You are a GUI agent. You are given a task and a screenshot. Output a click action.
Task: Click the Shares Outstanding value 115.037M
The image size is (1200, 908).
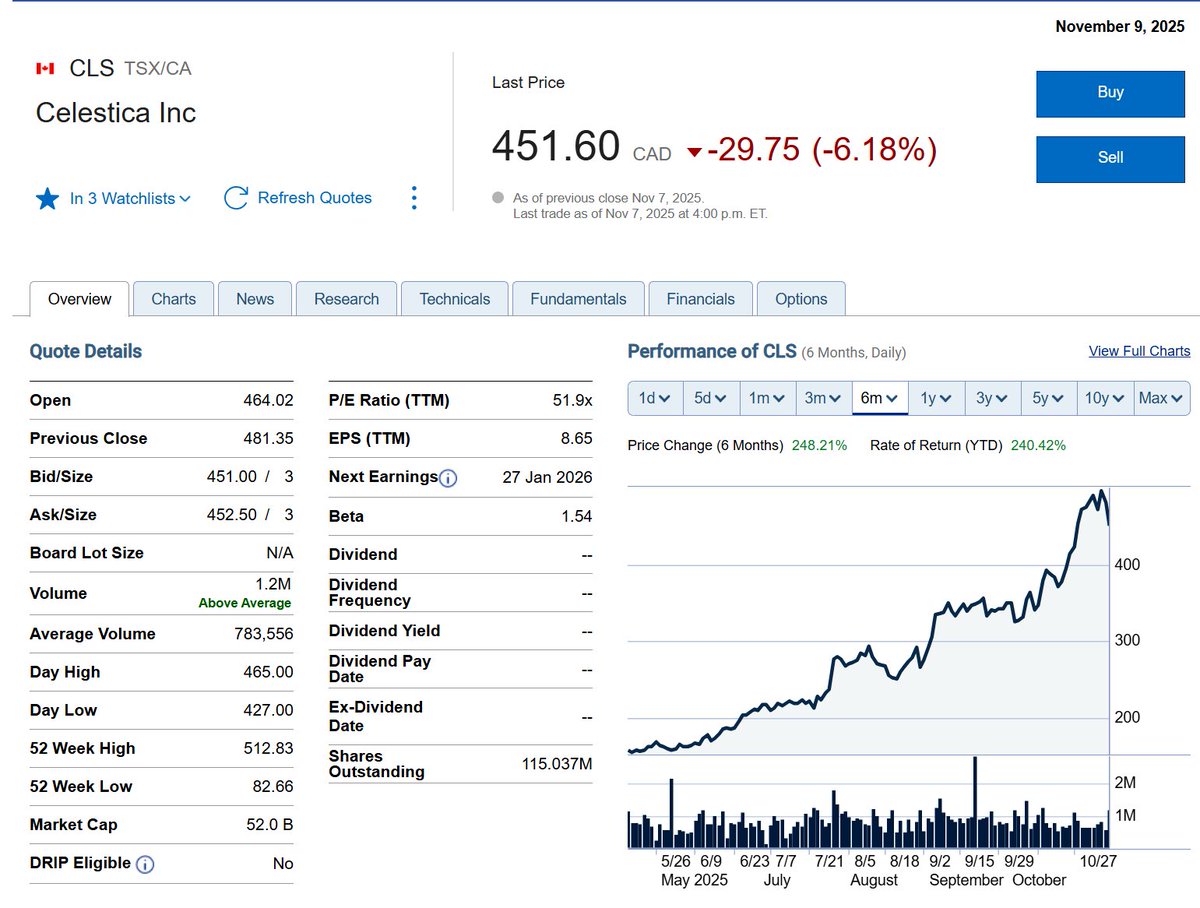[557, 764]
